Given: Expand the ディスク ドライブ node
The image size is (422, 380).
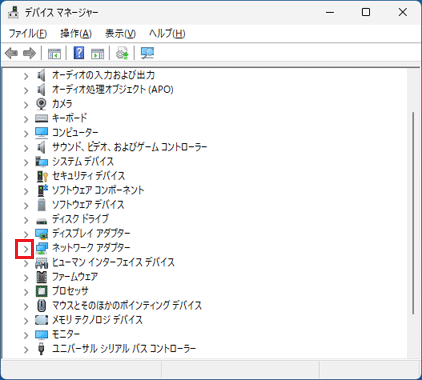Looking at the screenshot, I should (26, 220).
